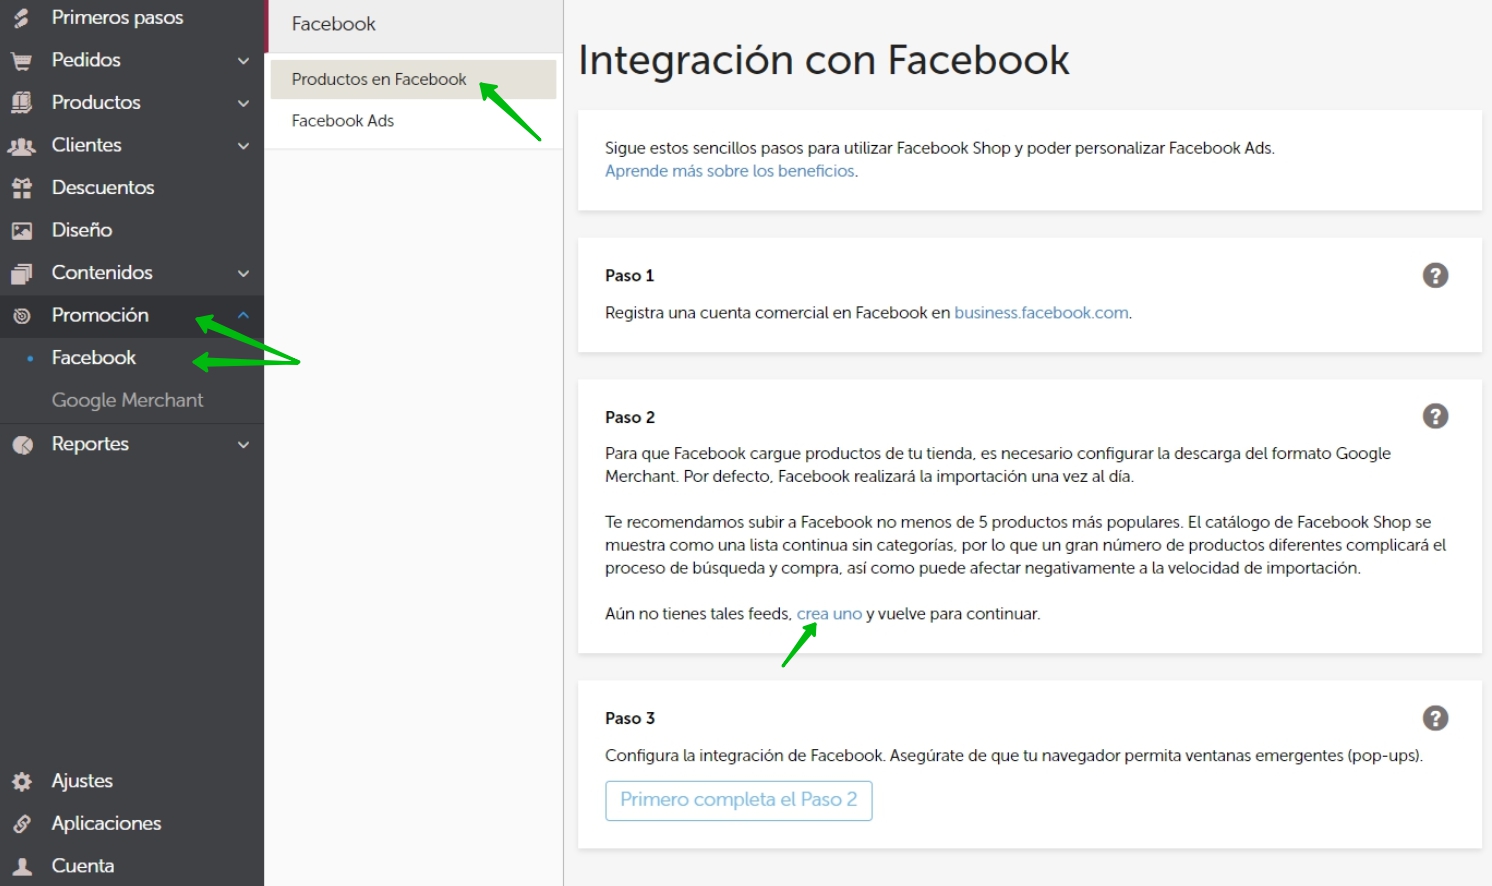Click the gift icon for Descuentos
1492x886 pixels.
click(21, 188)
